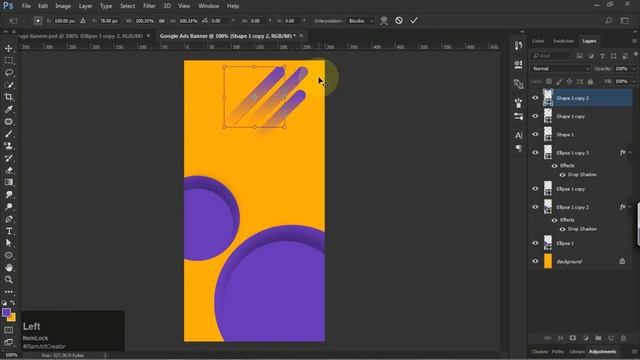This screenshot has height=360, width=640.
Task: Click the create new layer icon
Action: point(611,338)
